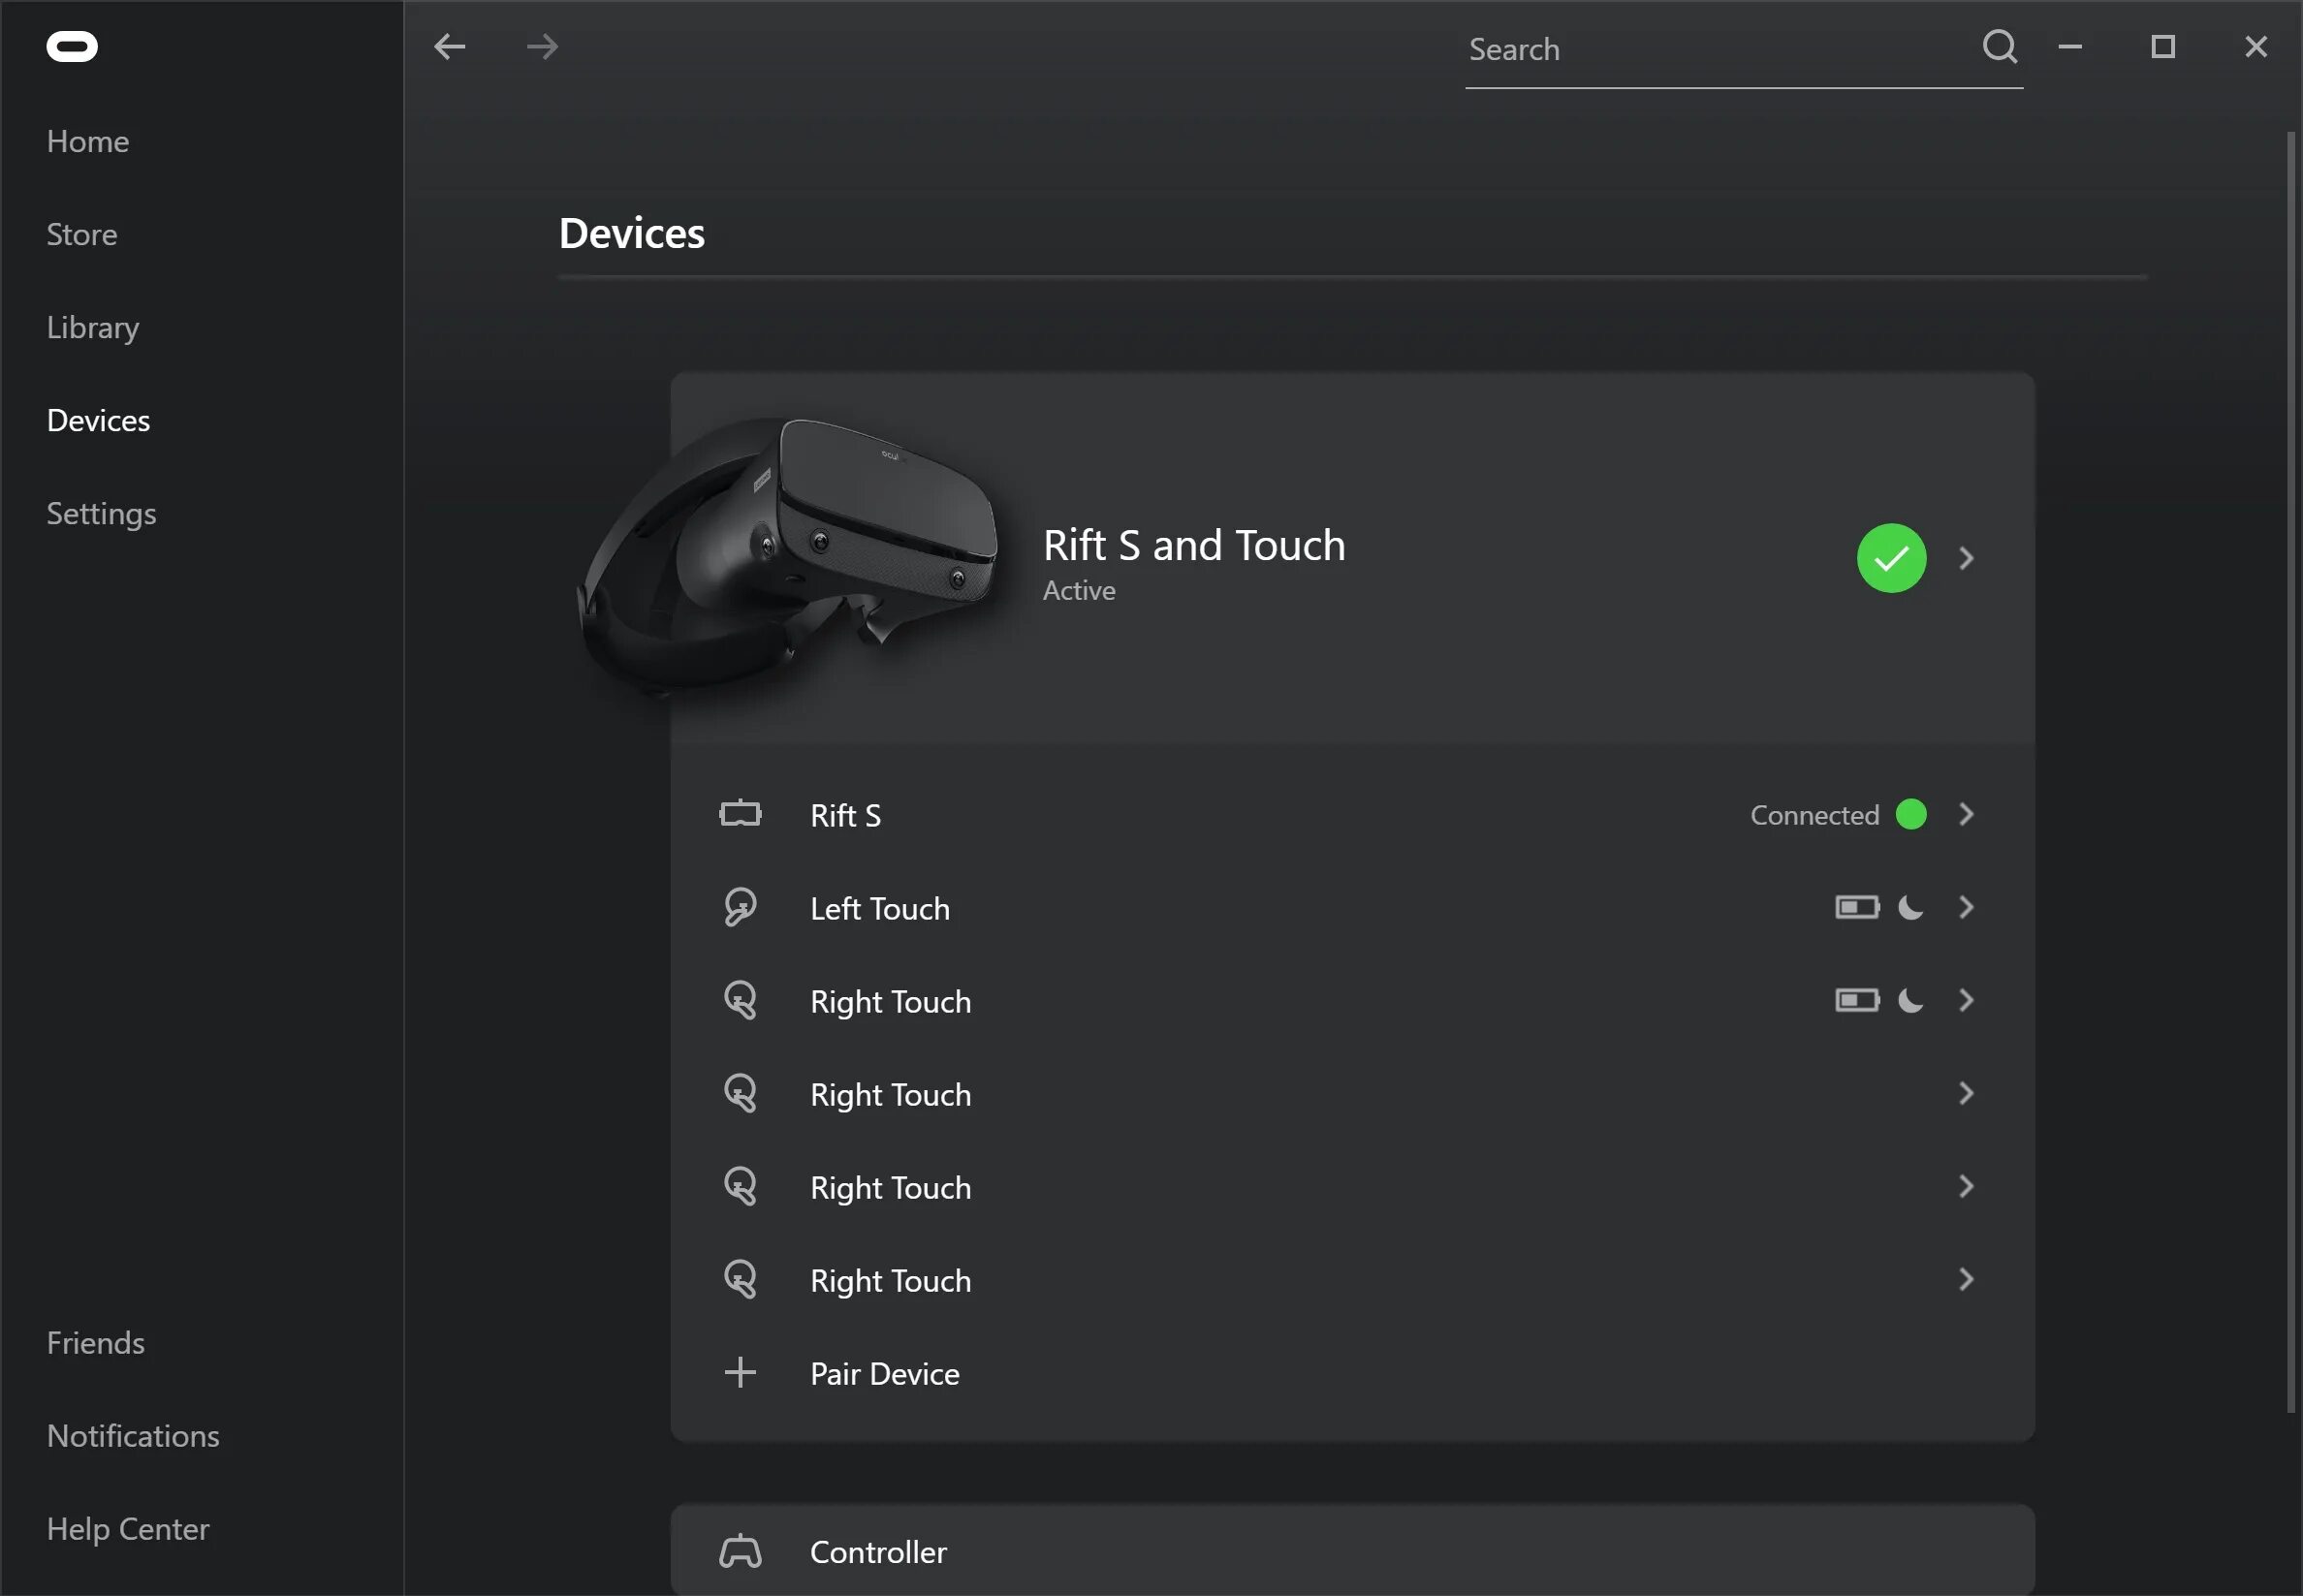Image resolution: width=2303 pixels, height=1596 pixels.
Task: Open Help Center in the sidebar
Action: [128, 1529]
